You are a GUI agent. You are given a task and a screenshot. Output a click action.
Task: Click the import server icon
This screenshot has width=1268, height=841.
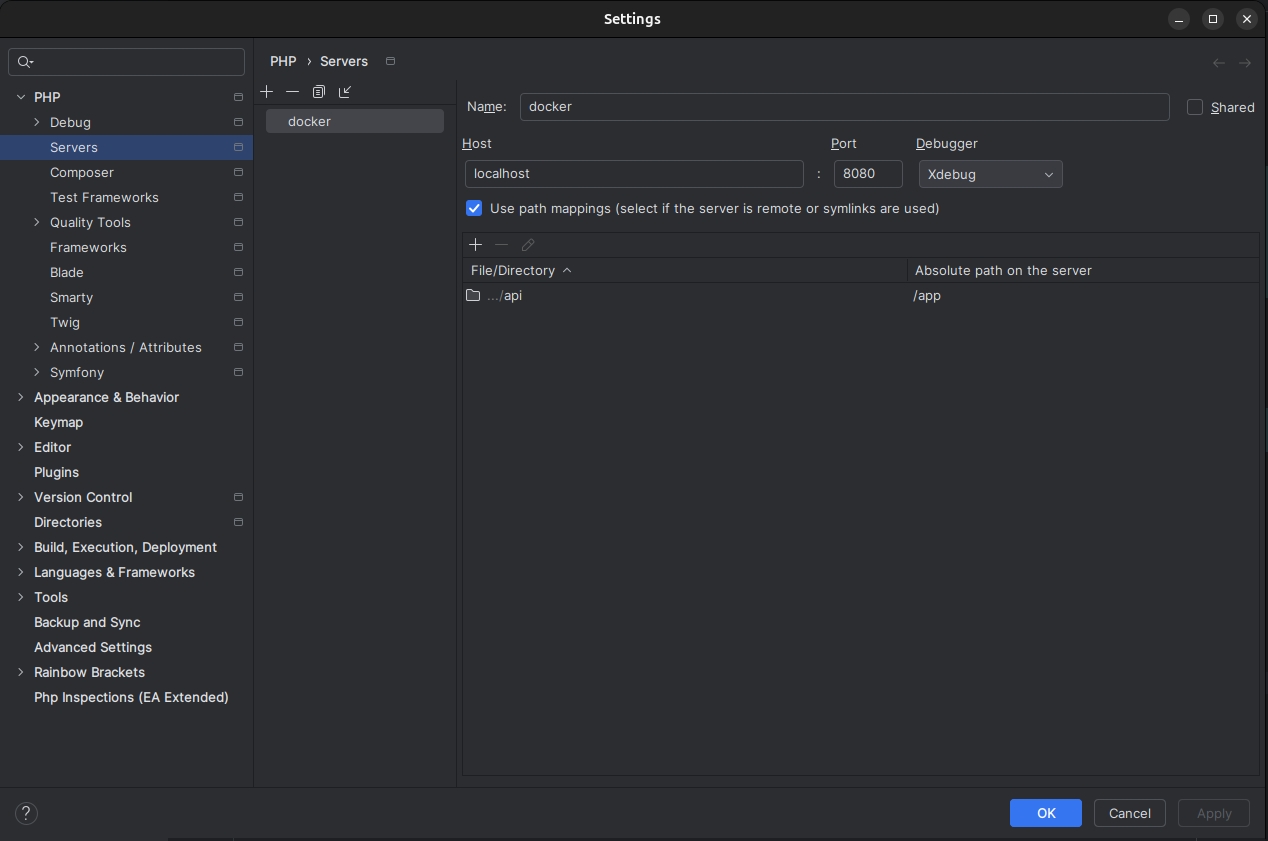pos(345,92)
